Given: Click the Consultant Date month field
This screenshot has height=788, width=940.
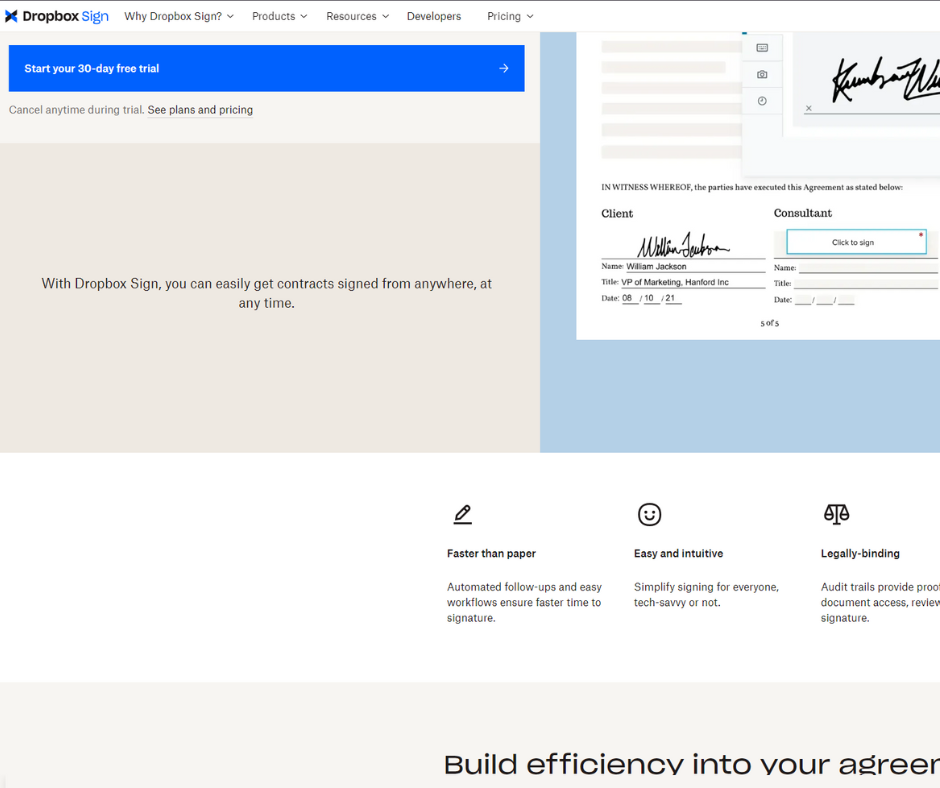Looking at the screenshot, I should tap(803, 300).
